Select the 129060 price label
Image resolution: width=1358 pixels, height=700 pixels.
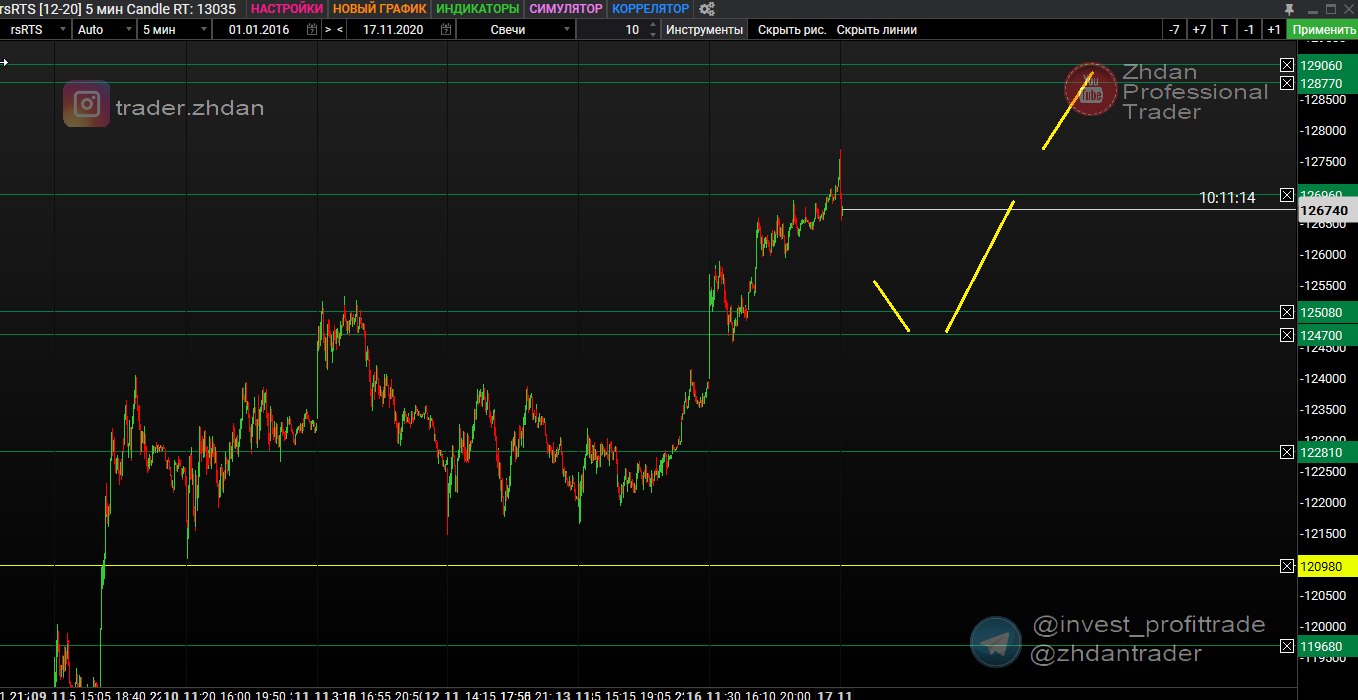click(1327, 65)
